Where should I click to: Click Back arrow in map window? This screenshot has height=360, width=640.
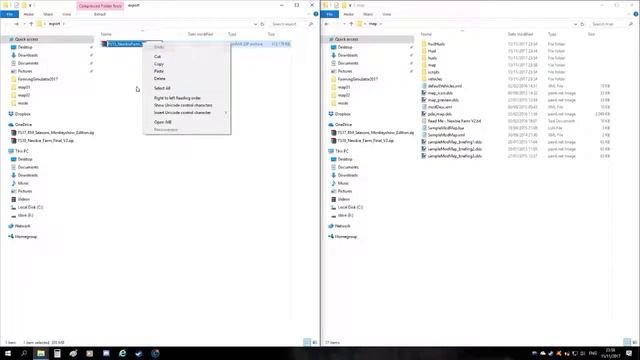[x=327, y=24]
